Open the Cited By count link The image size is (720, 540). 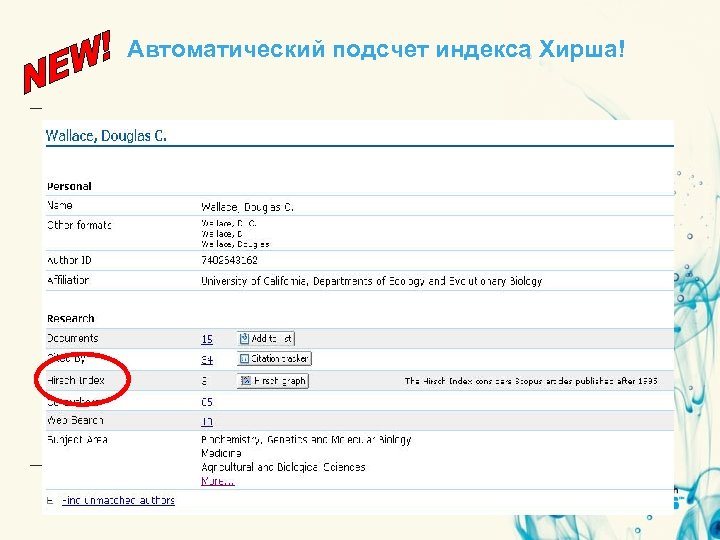[x=207, y=360]
